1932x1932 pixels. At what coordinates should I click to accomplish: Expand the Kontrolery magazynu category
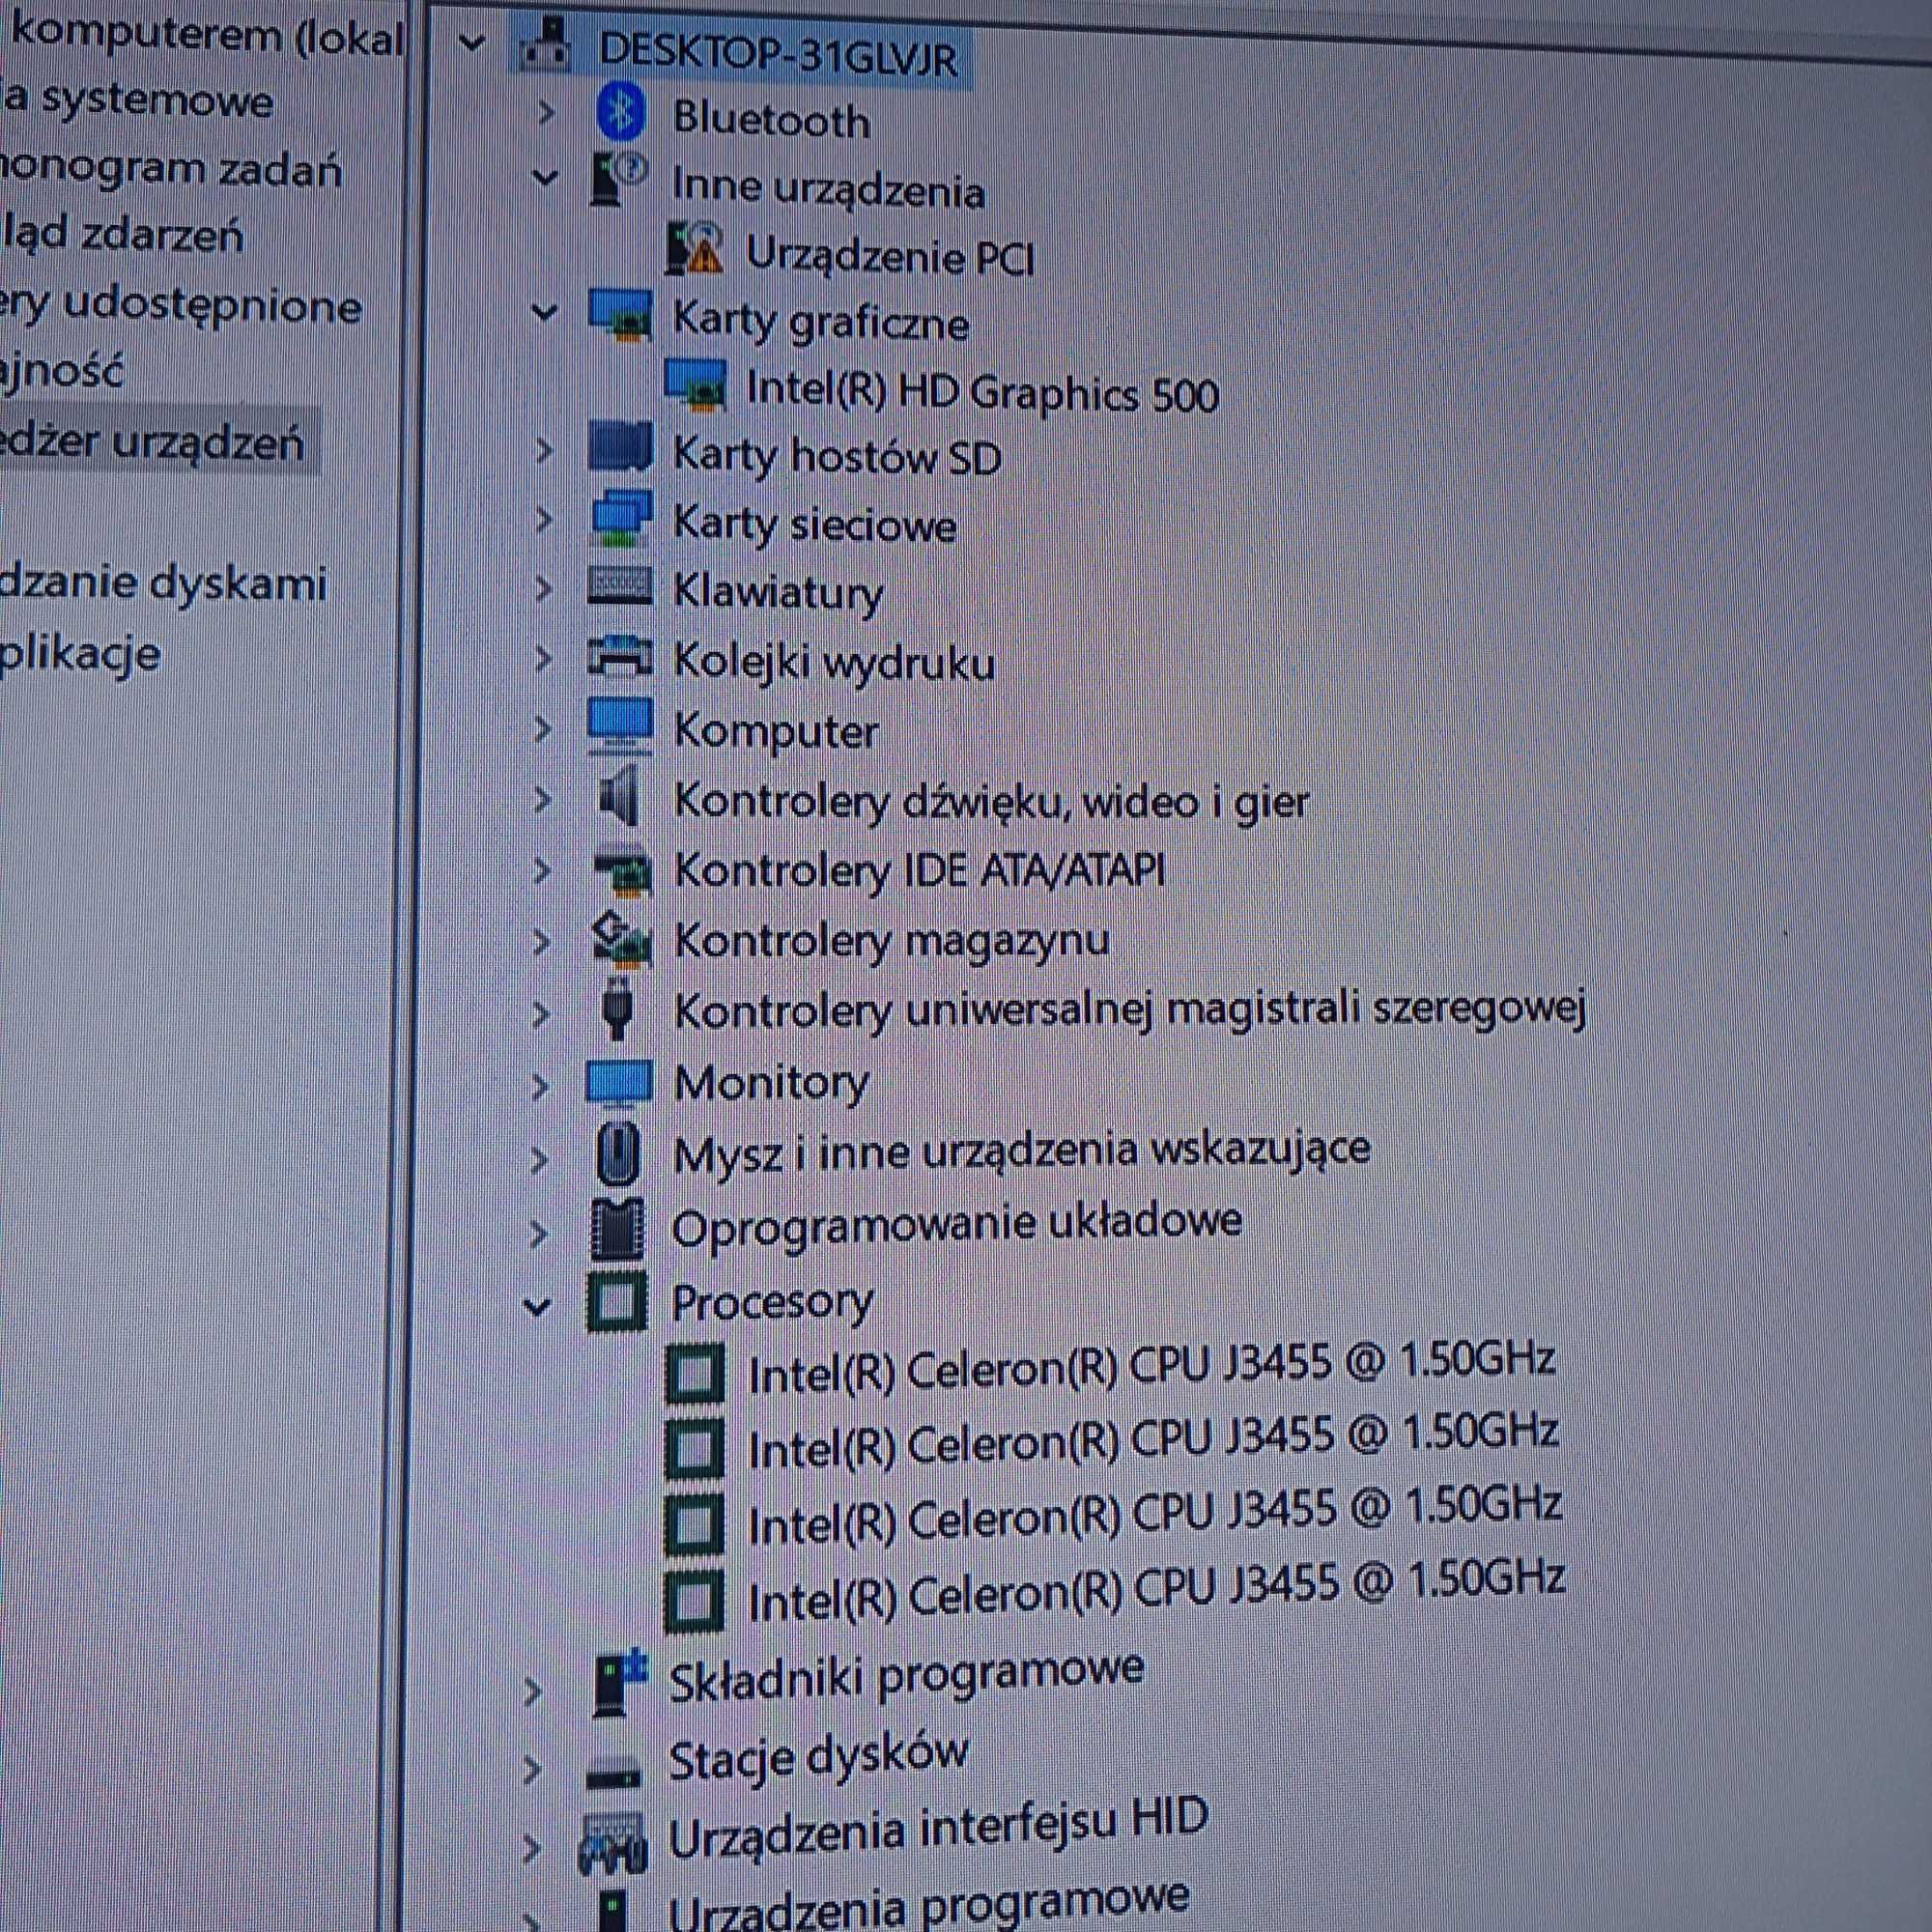click(541, 941)
